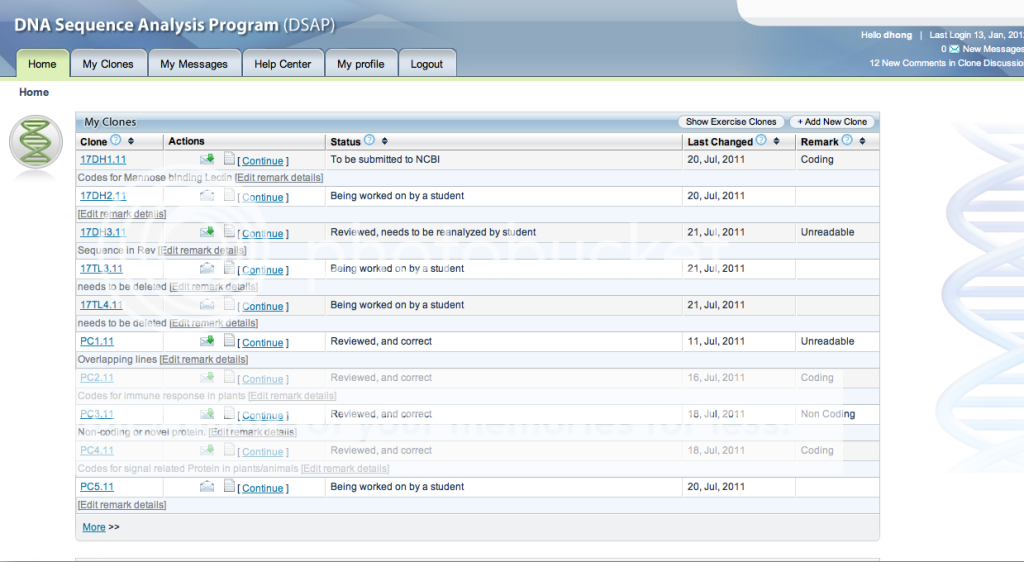Screen dimensions: 1024x562
Task: Open the envelope icon in the 17TL3.11 row
Action: click(207, 268)
